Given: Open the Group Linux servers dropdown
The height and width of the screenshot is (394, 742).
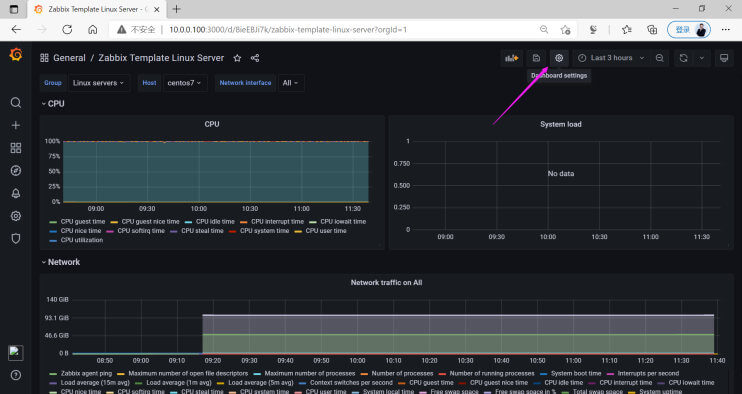Looking at the screenshot, I should 99,83.
